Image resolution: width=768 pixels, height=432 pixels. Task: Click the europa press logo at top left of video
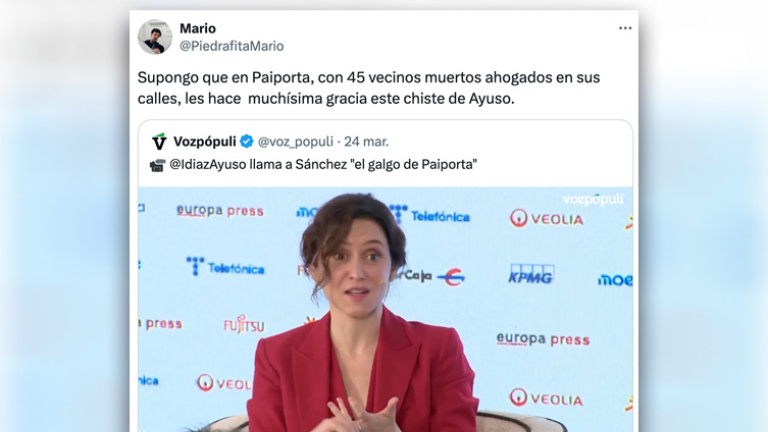coord(220,211)
